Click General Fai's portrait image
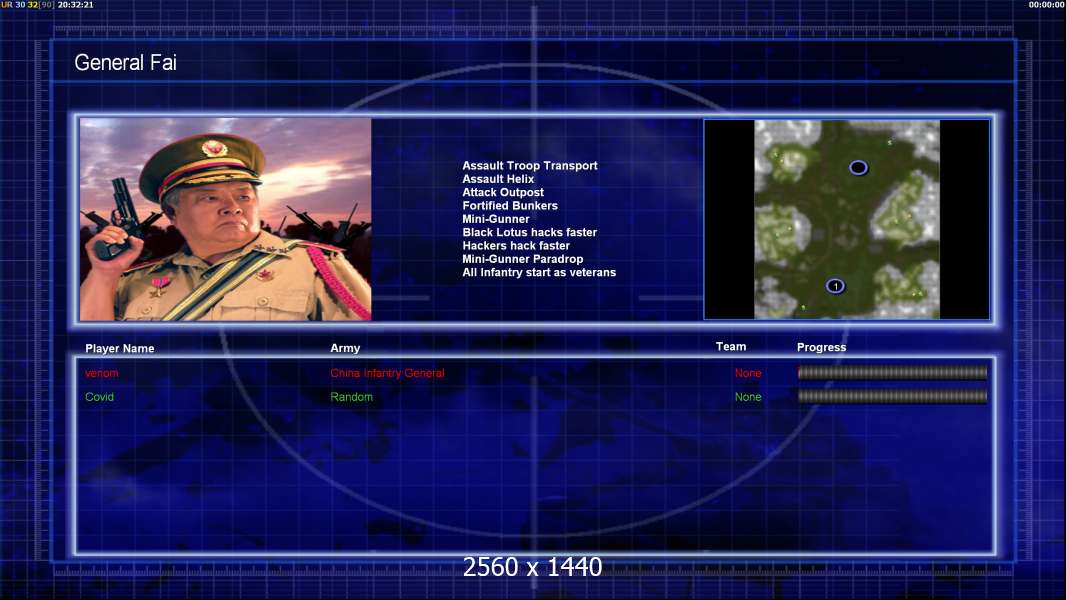The width and height of the screenshot is (1066, 600). click(x=226, y=219)
